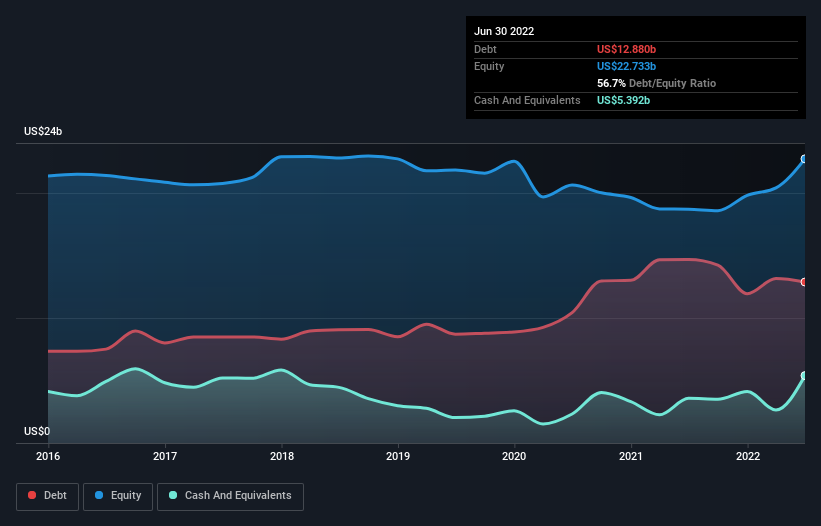Click the Equity label in tooltip
The height and width of the screenshot is (526, 821).
(x=489, y=66)
